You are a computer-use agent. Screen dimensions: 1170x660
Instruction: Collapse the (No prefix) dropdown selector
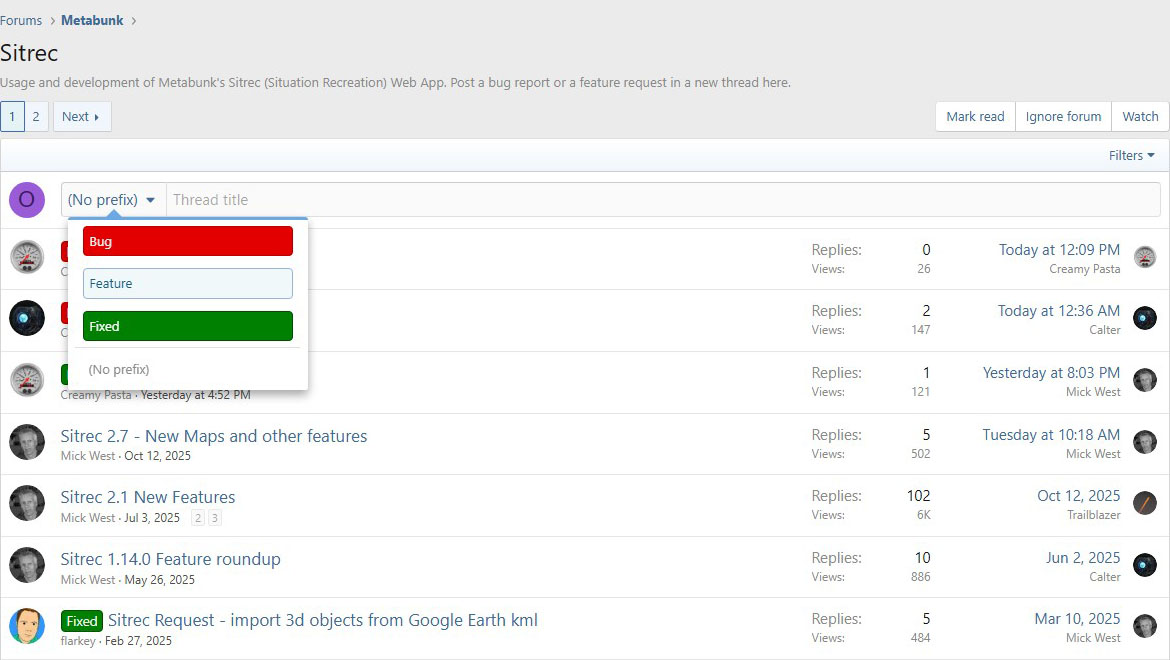pyautogui.click(x=112, y=200)
